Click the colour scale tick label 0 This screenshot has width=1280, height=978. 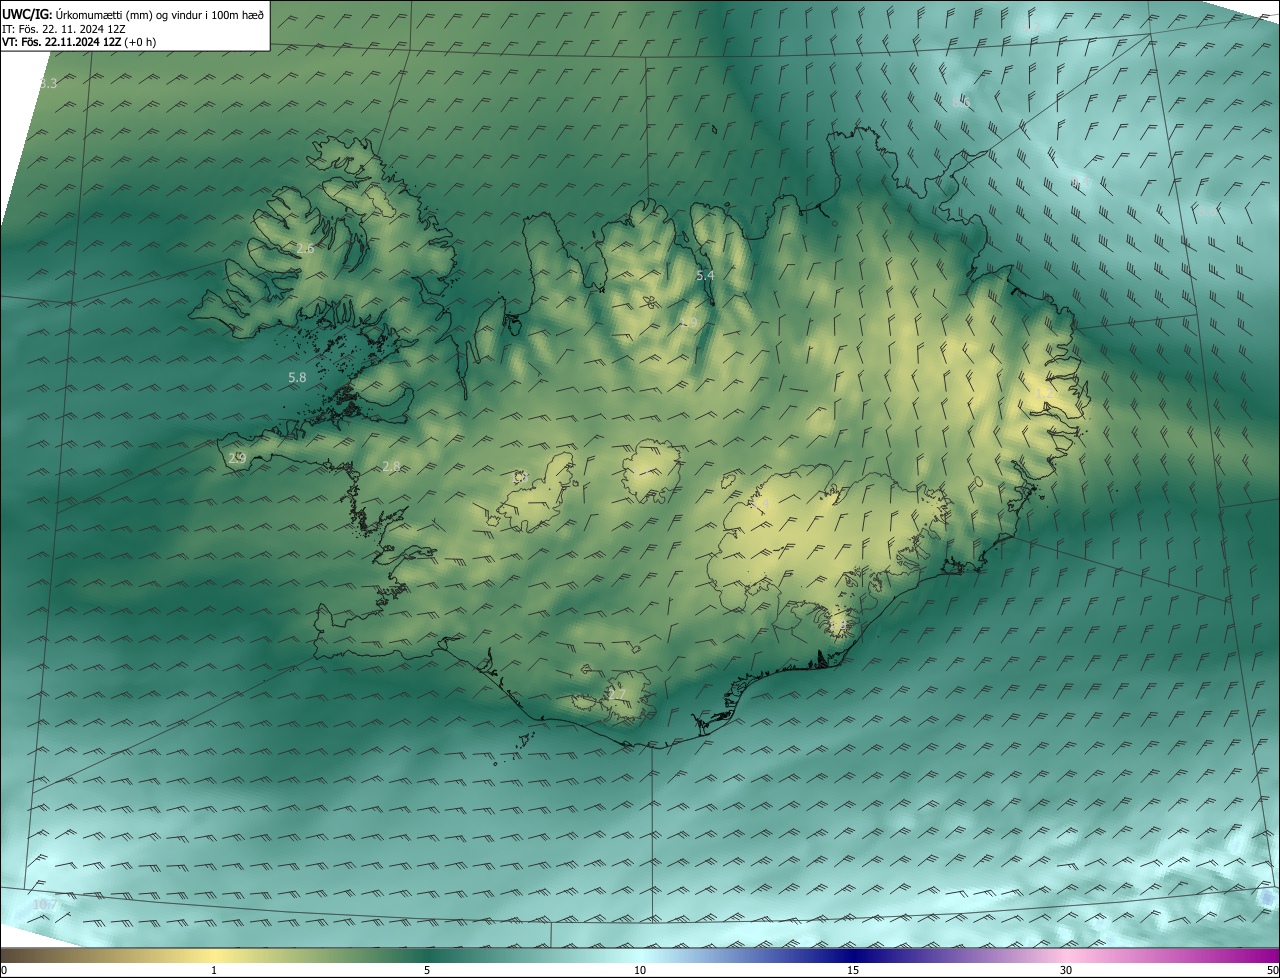(4, 970)
